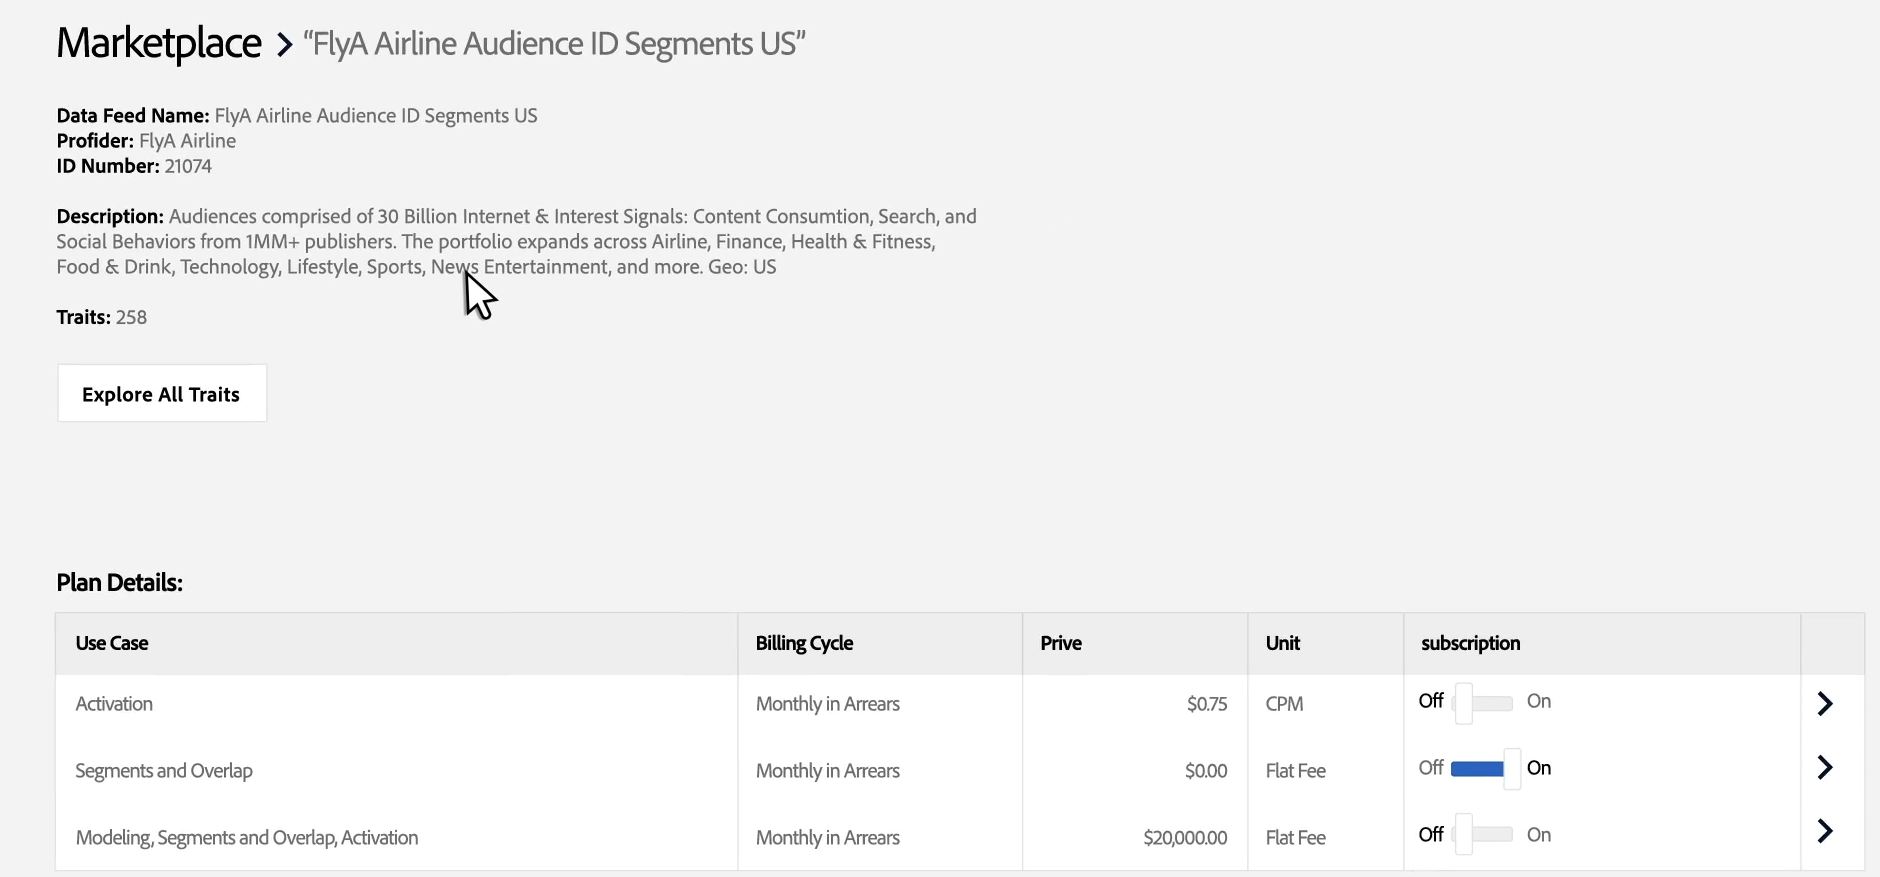
Task: Select the Segments and Overlap row label
Action: 164,771
